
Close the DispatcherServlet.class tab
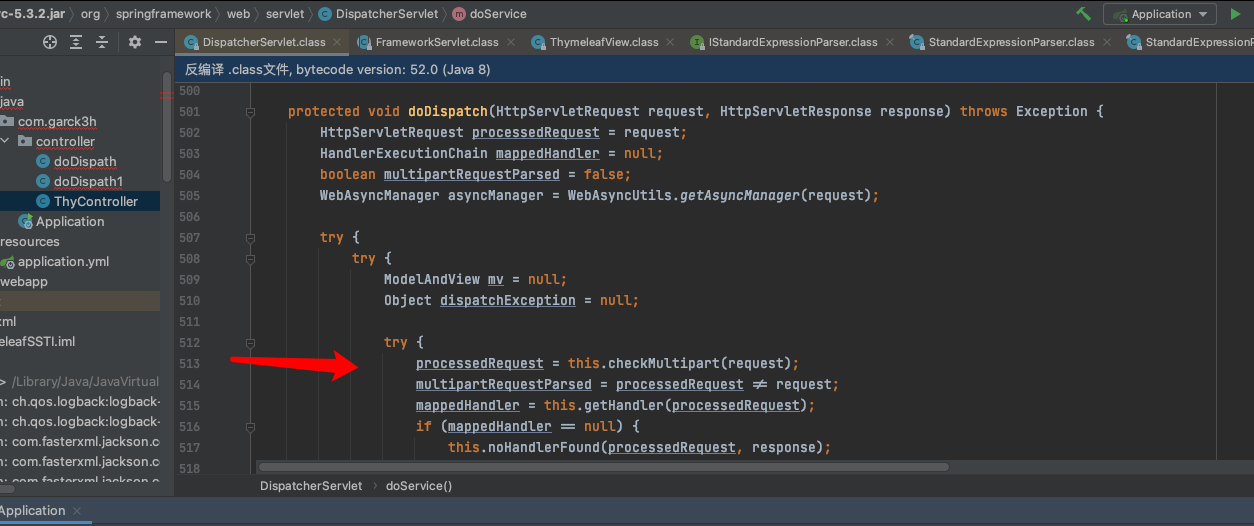(337, 42)
